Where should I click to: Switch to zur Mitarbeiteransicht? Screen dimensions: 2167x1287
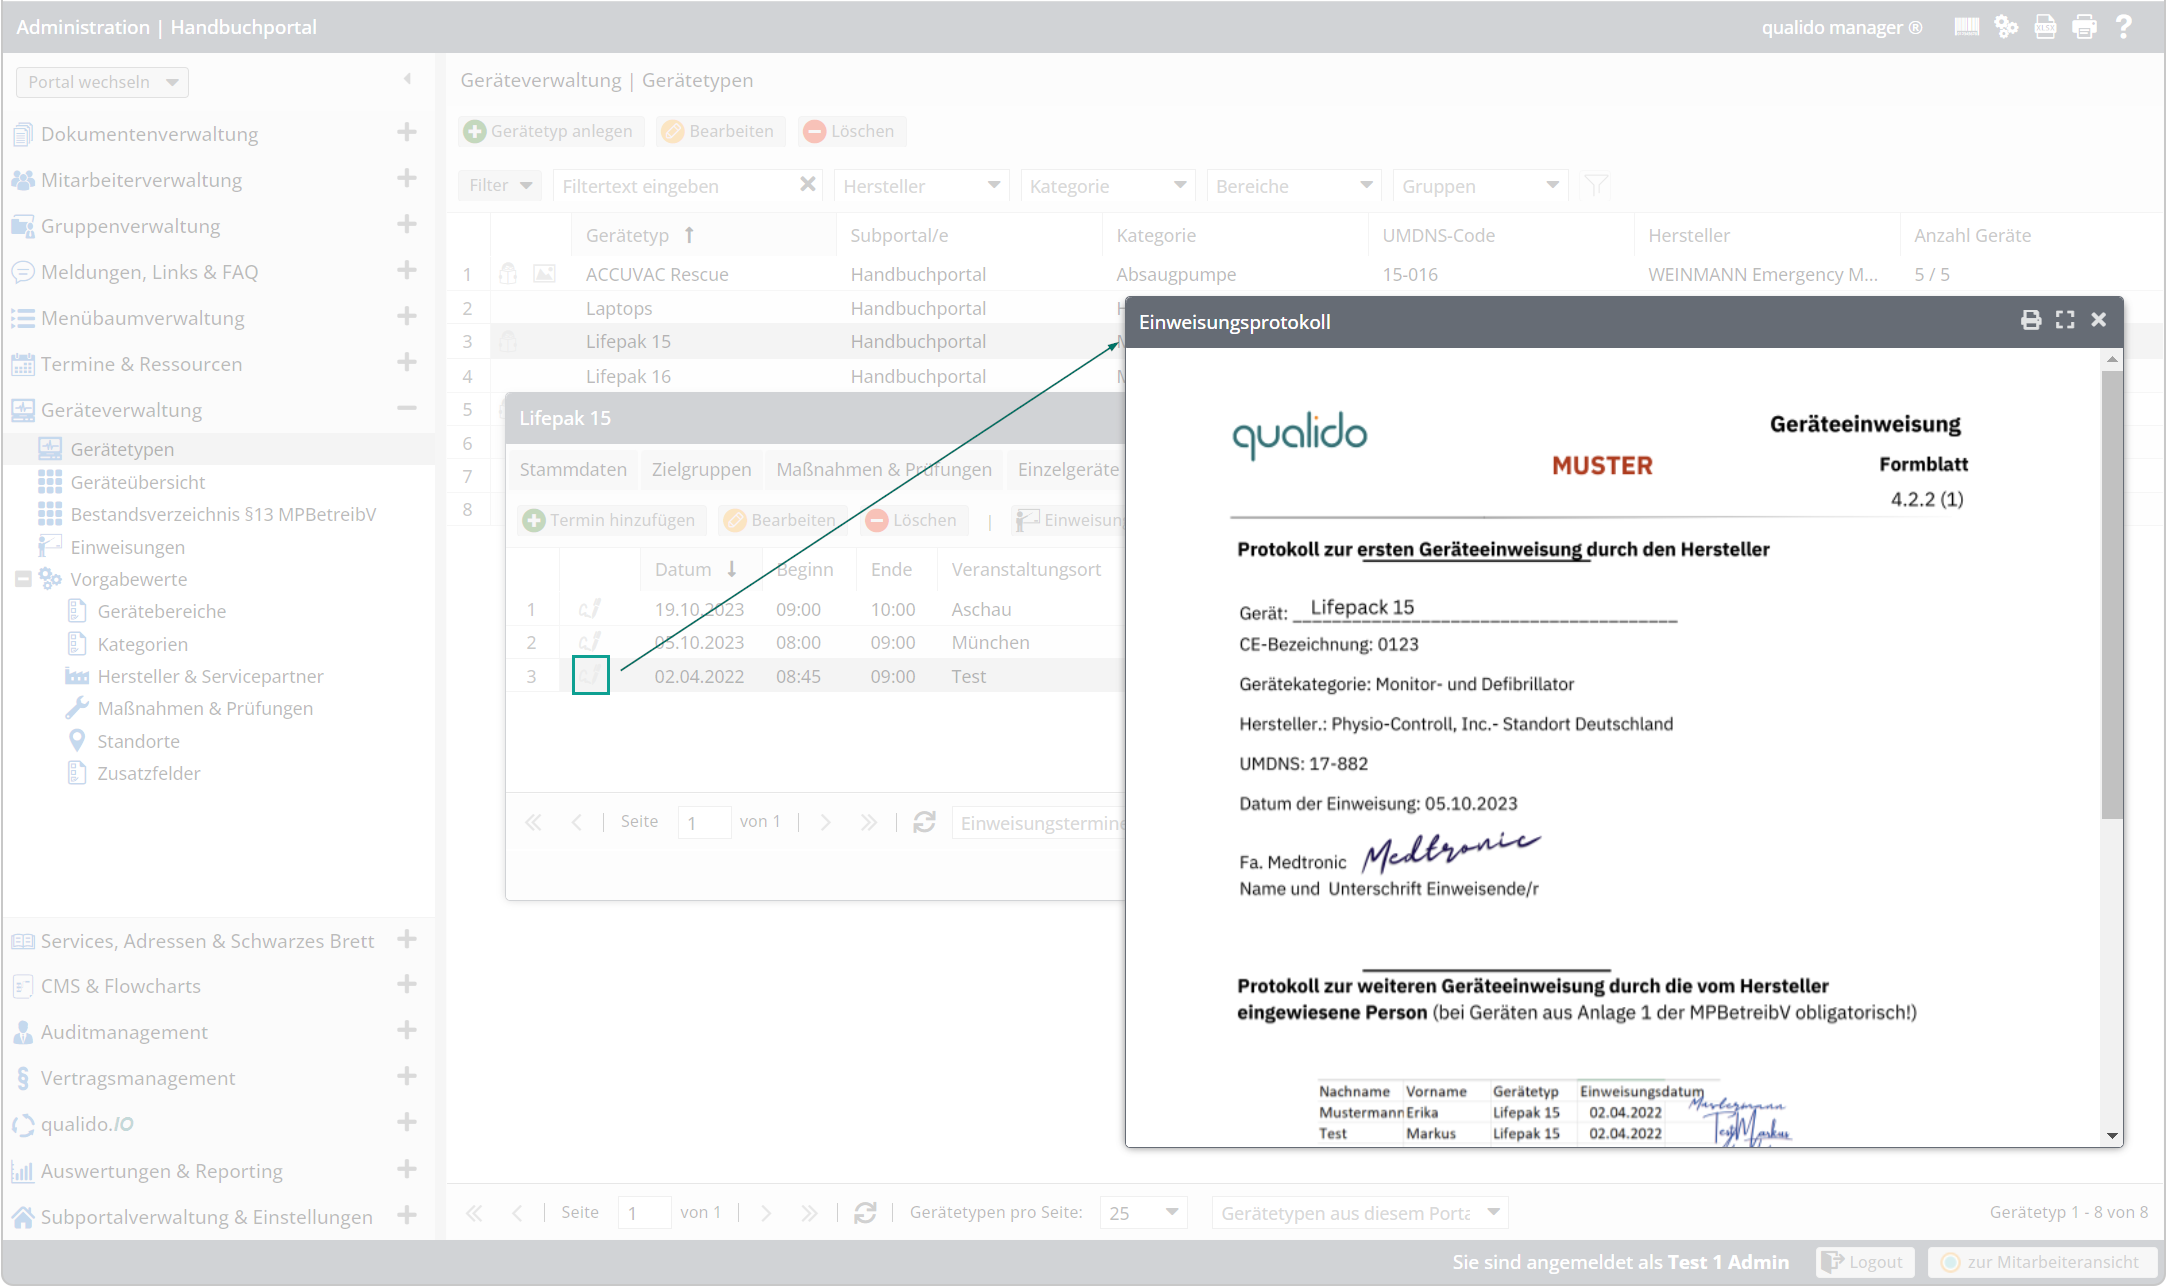coord(2042,1262)
